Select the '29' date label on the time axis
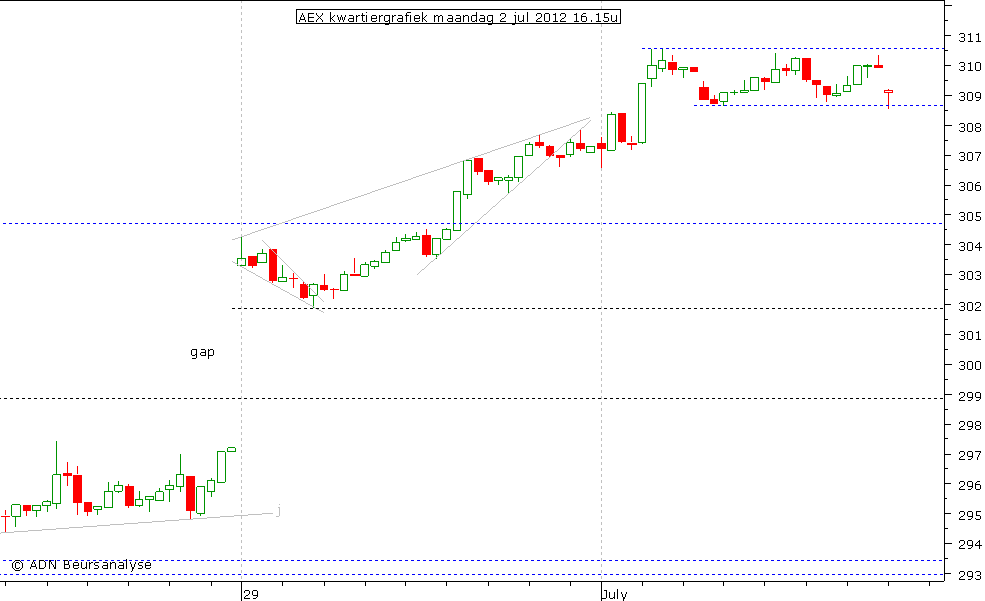 tap(251, 594)
